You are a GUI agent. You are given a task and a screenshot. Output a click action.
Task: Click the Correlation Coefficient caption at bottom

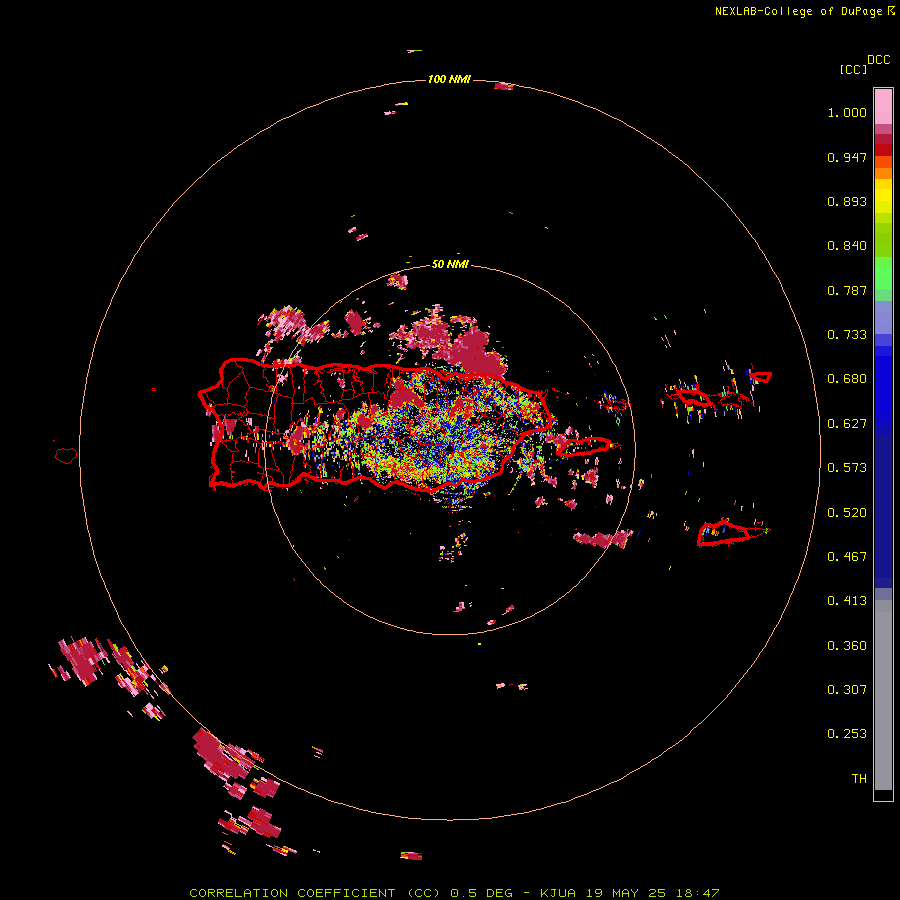click(x=454, y=893)
